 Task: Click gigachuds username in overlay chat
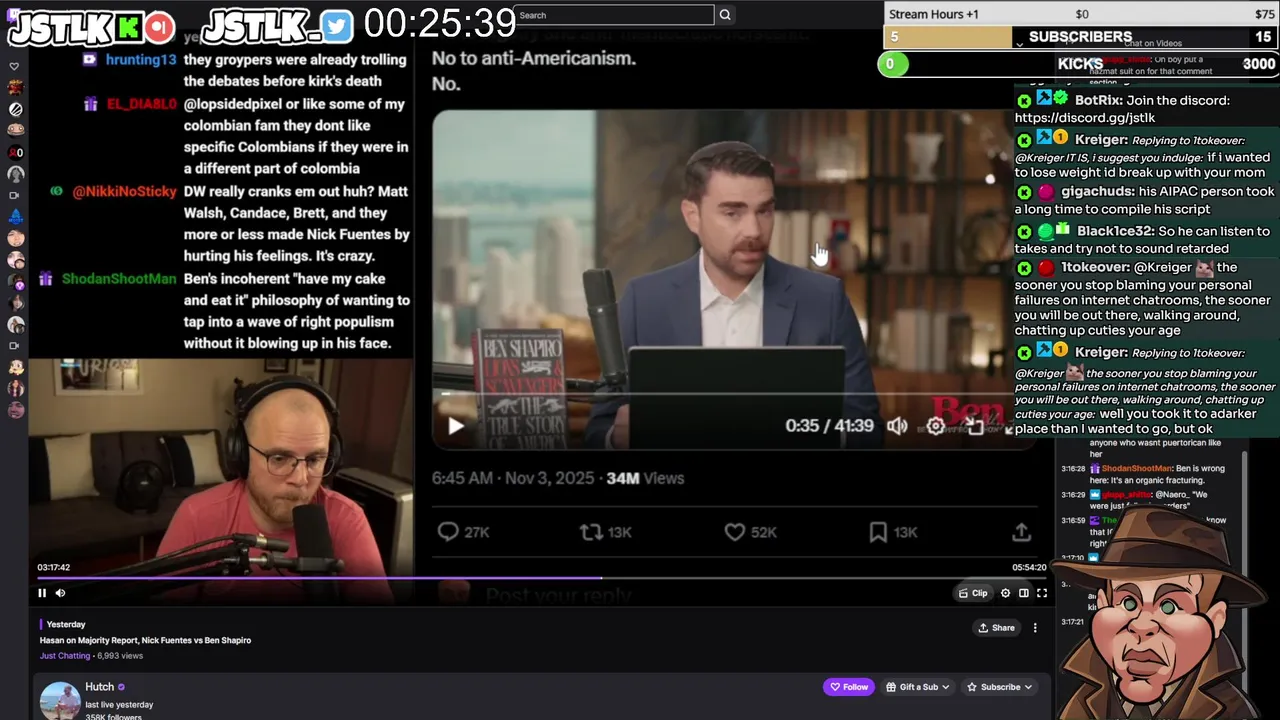click(x=1098, y=191)
